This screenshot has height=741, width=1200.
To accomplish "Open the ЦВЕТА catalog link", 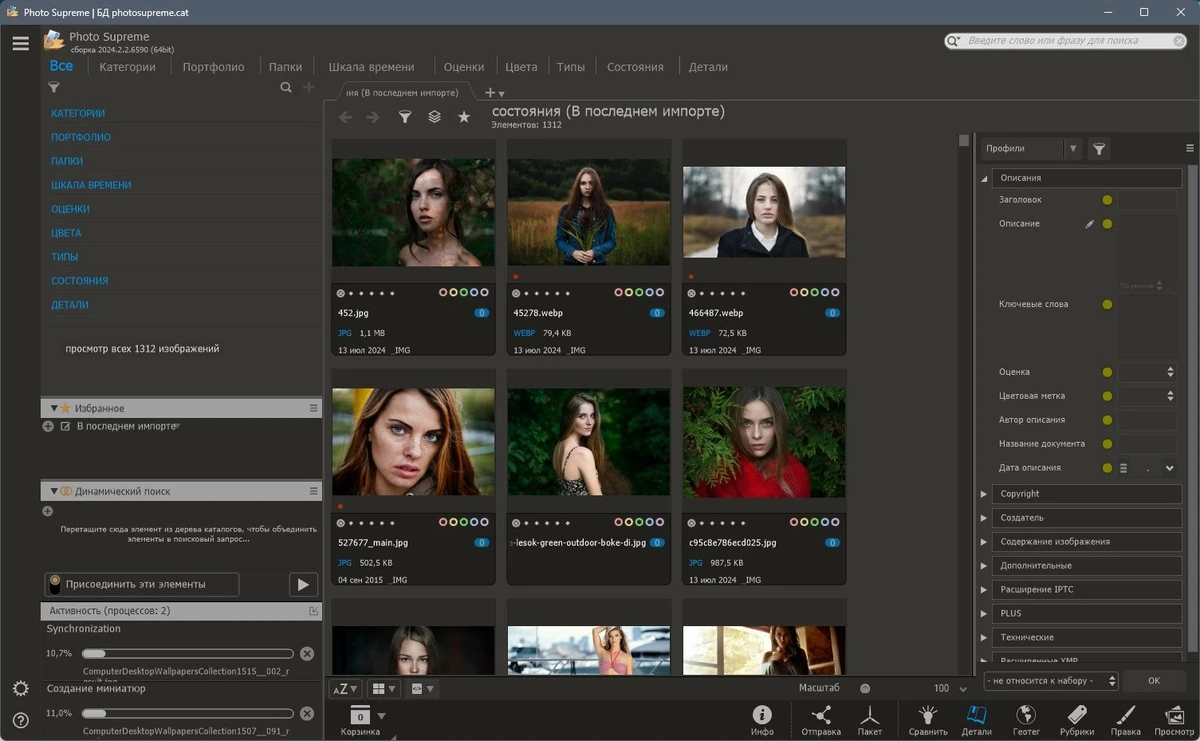I will 66,233.
